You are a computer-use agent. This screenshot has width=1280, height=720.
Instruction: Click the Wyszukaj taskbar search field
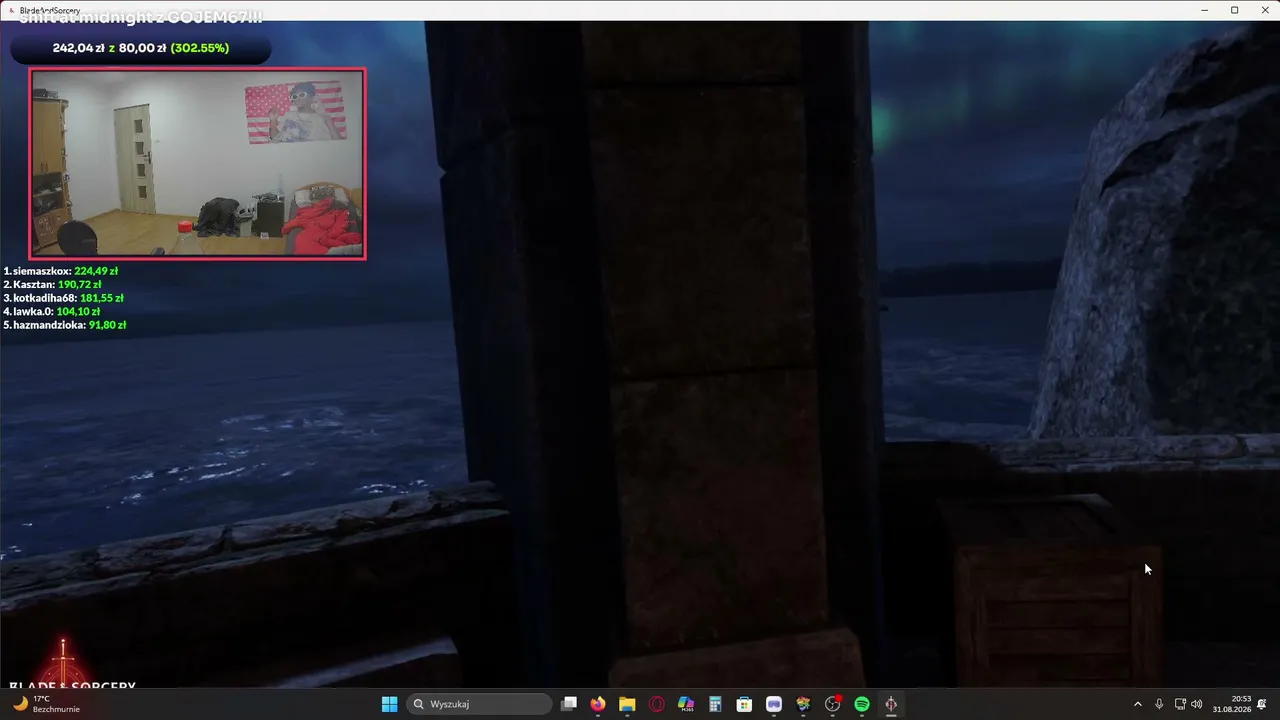[480, 704]
